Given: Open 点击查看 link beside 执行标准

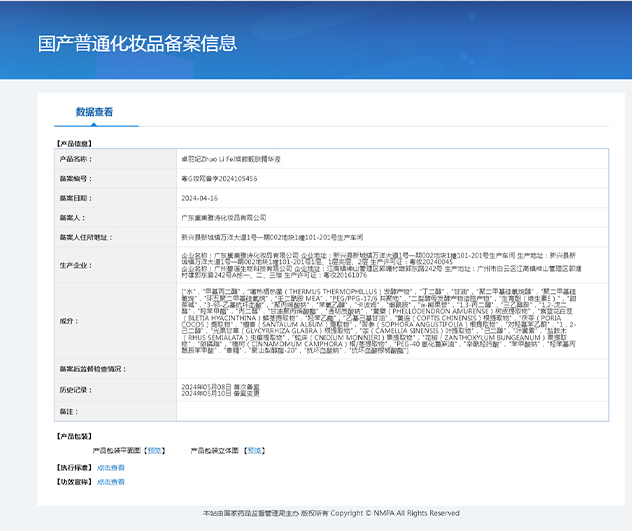Looking at the screenshot, I should coord(111,467).
